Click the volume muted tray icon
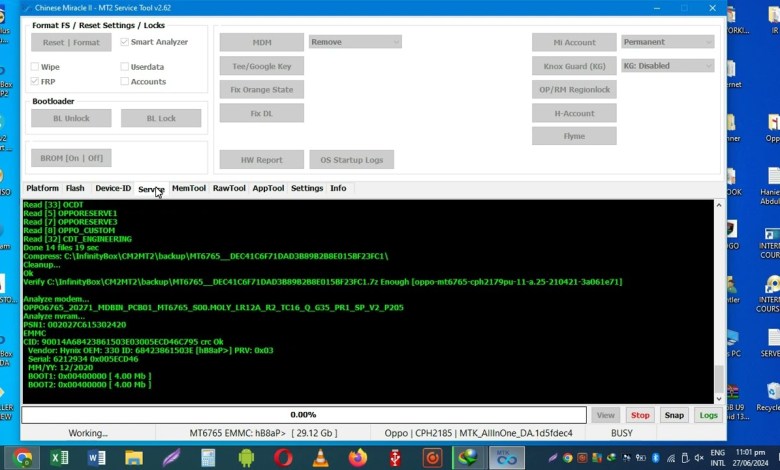Viewport: 780px width, 470px height. click(699, 458)
